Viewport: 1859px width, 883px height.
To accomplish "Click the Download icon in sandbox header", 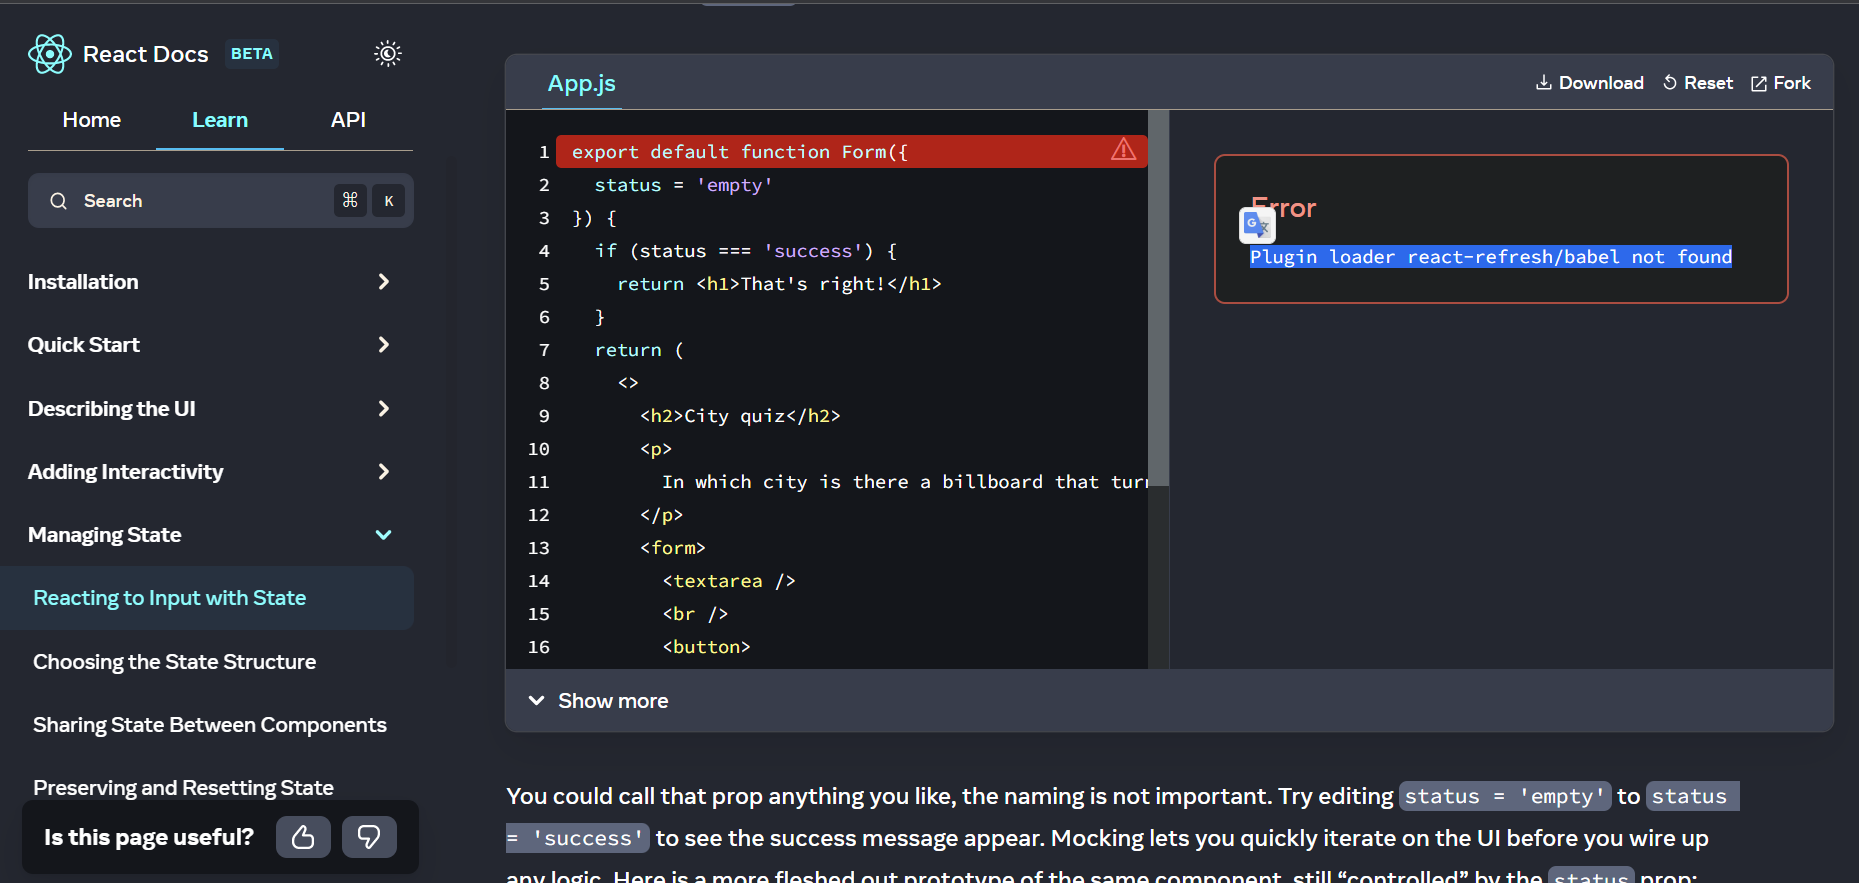I will pyautogui.click(x=1544, y=83).
